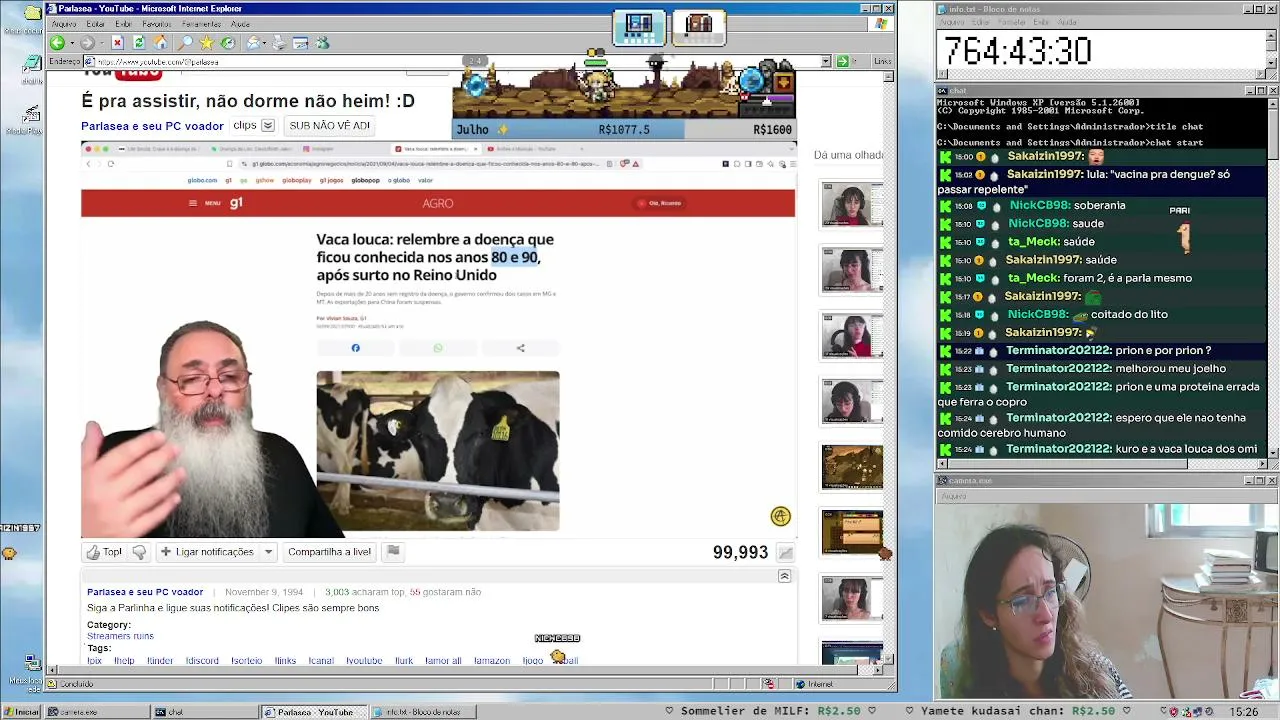Open the 'Streamers ruins' category link
This screenshot has height=720, width=1280.
[x=120, y=636]
